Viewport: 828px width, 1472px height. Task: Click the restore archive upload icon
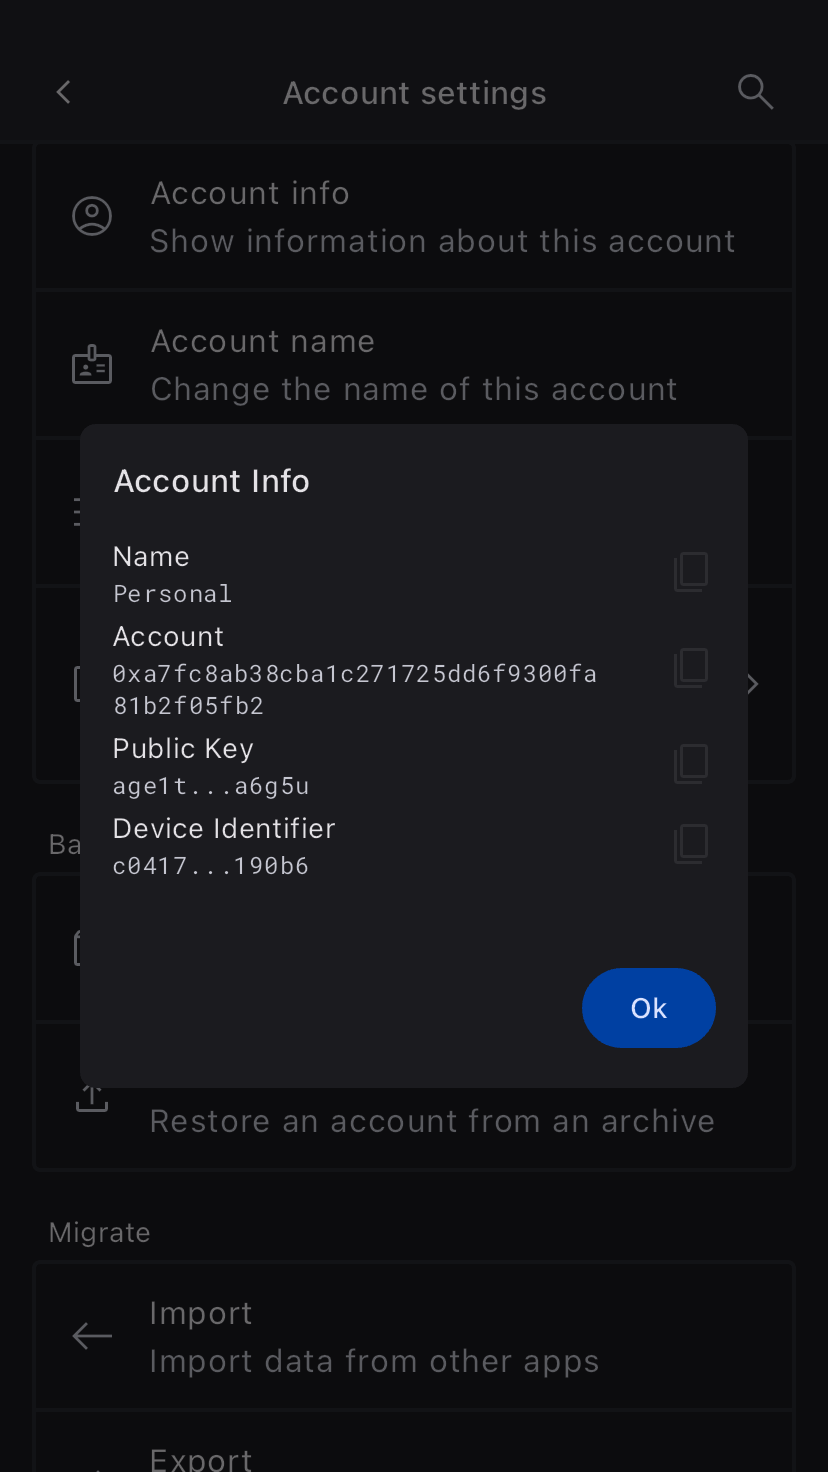coord(92,1099)
